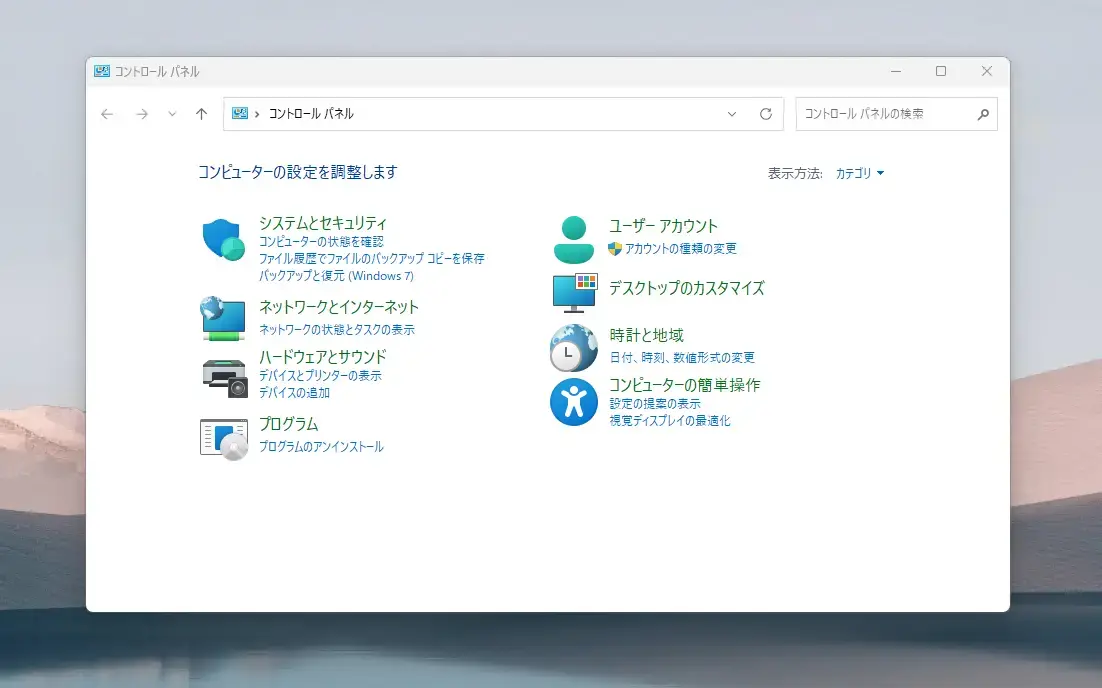The width and height of the screenshot is (1102, 688).
Task: Open プログラムのアンインストール link
Action: coord(321,447)
